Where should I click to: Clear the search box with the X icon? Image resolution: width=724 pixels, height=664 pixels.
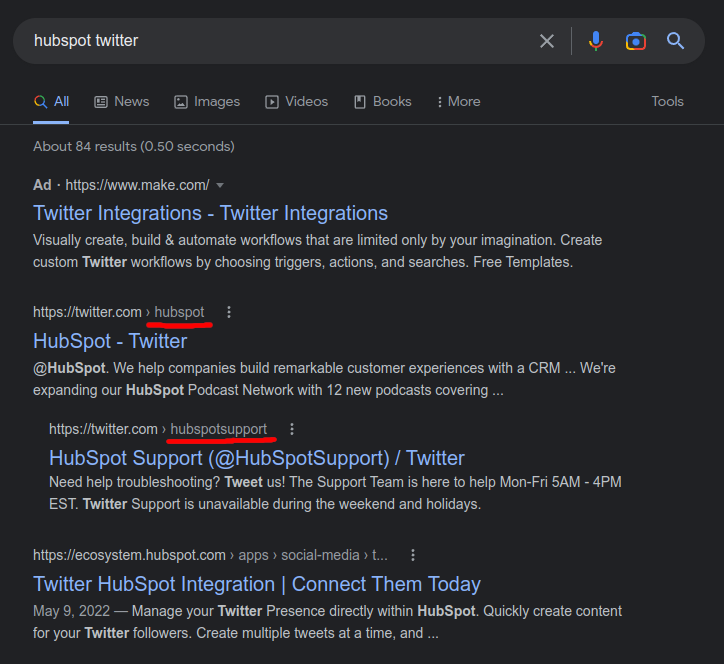pyautogui.click(x=547, y=41)
